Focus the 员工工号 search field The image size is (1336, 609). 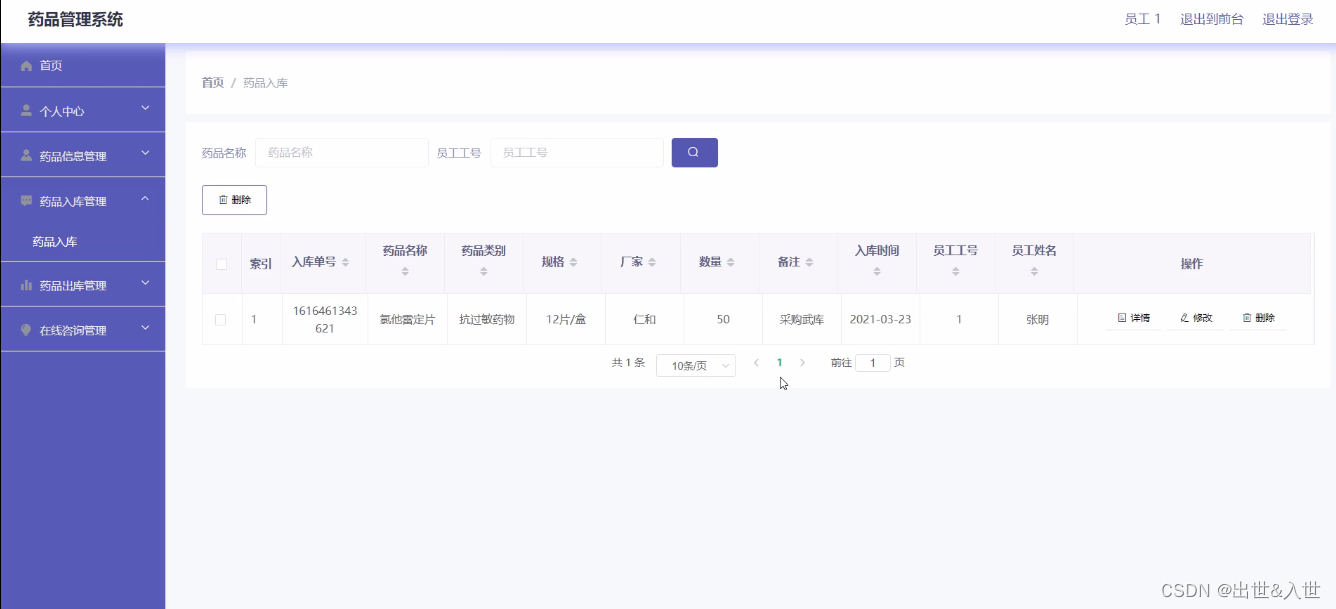(577, 153)
